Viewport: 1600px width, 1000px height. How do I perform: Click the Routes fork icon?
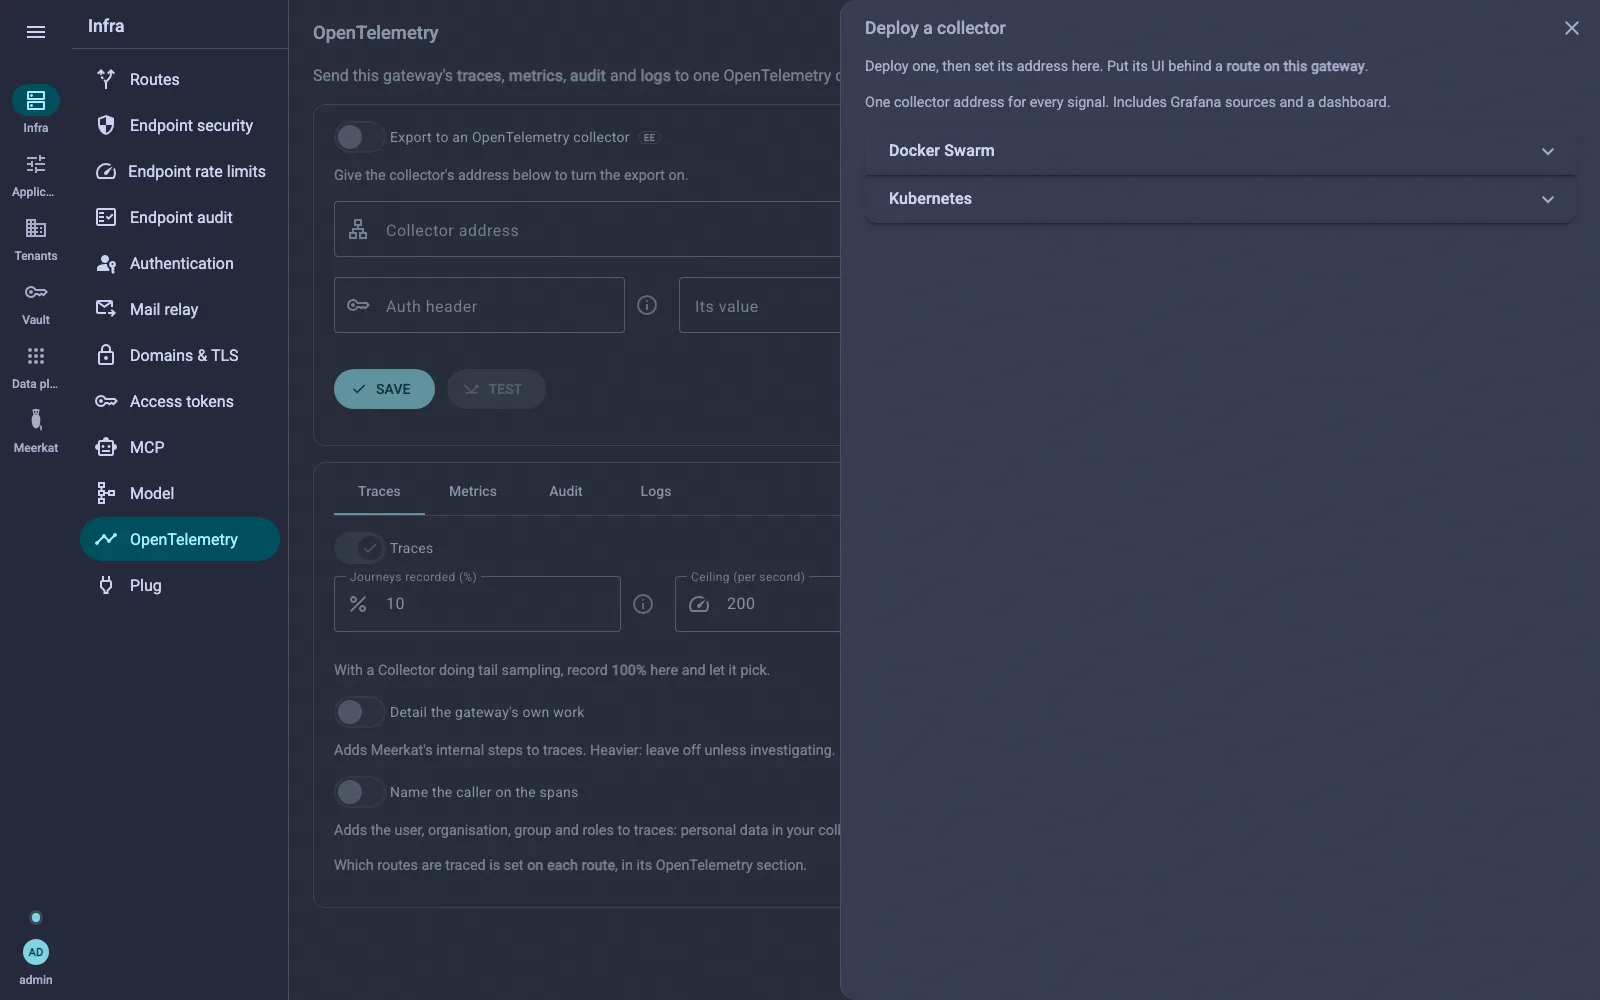pyautogui.click(x=106, y=79)
